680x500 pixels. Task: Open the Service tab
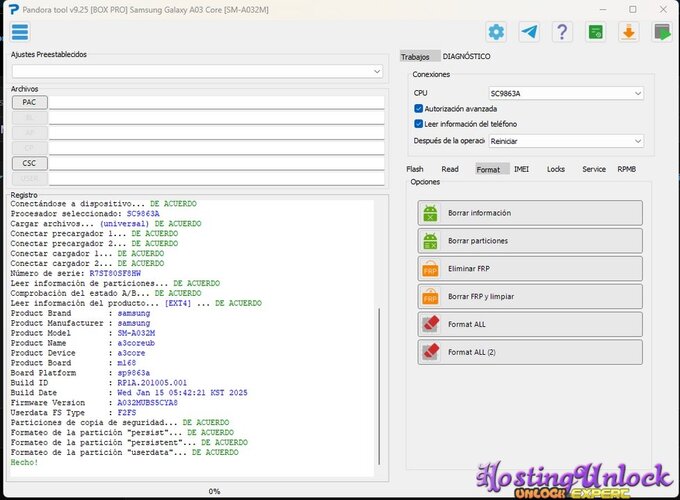click(x=594, y=169)
